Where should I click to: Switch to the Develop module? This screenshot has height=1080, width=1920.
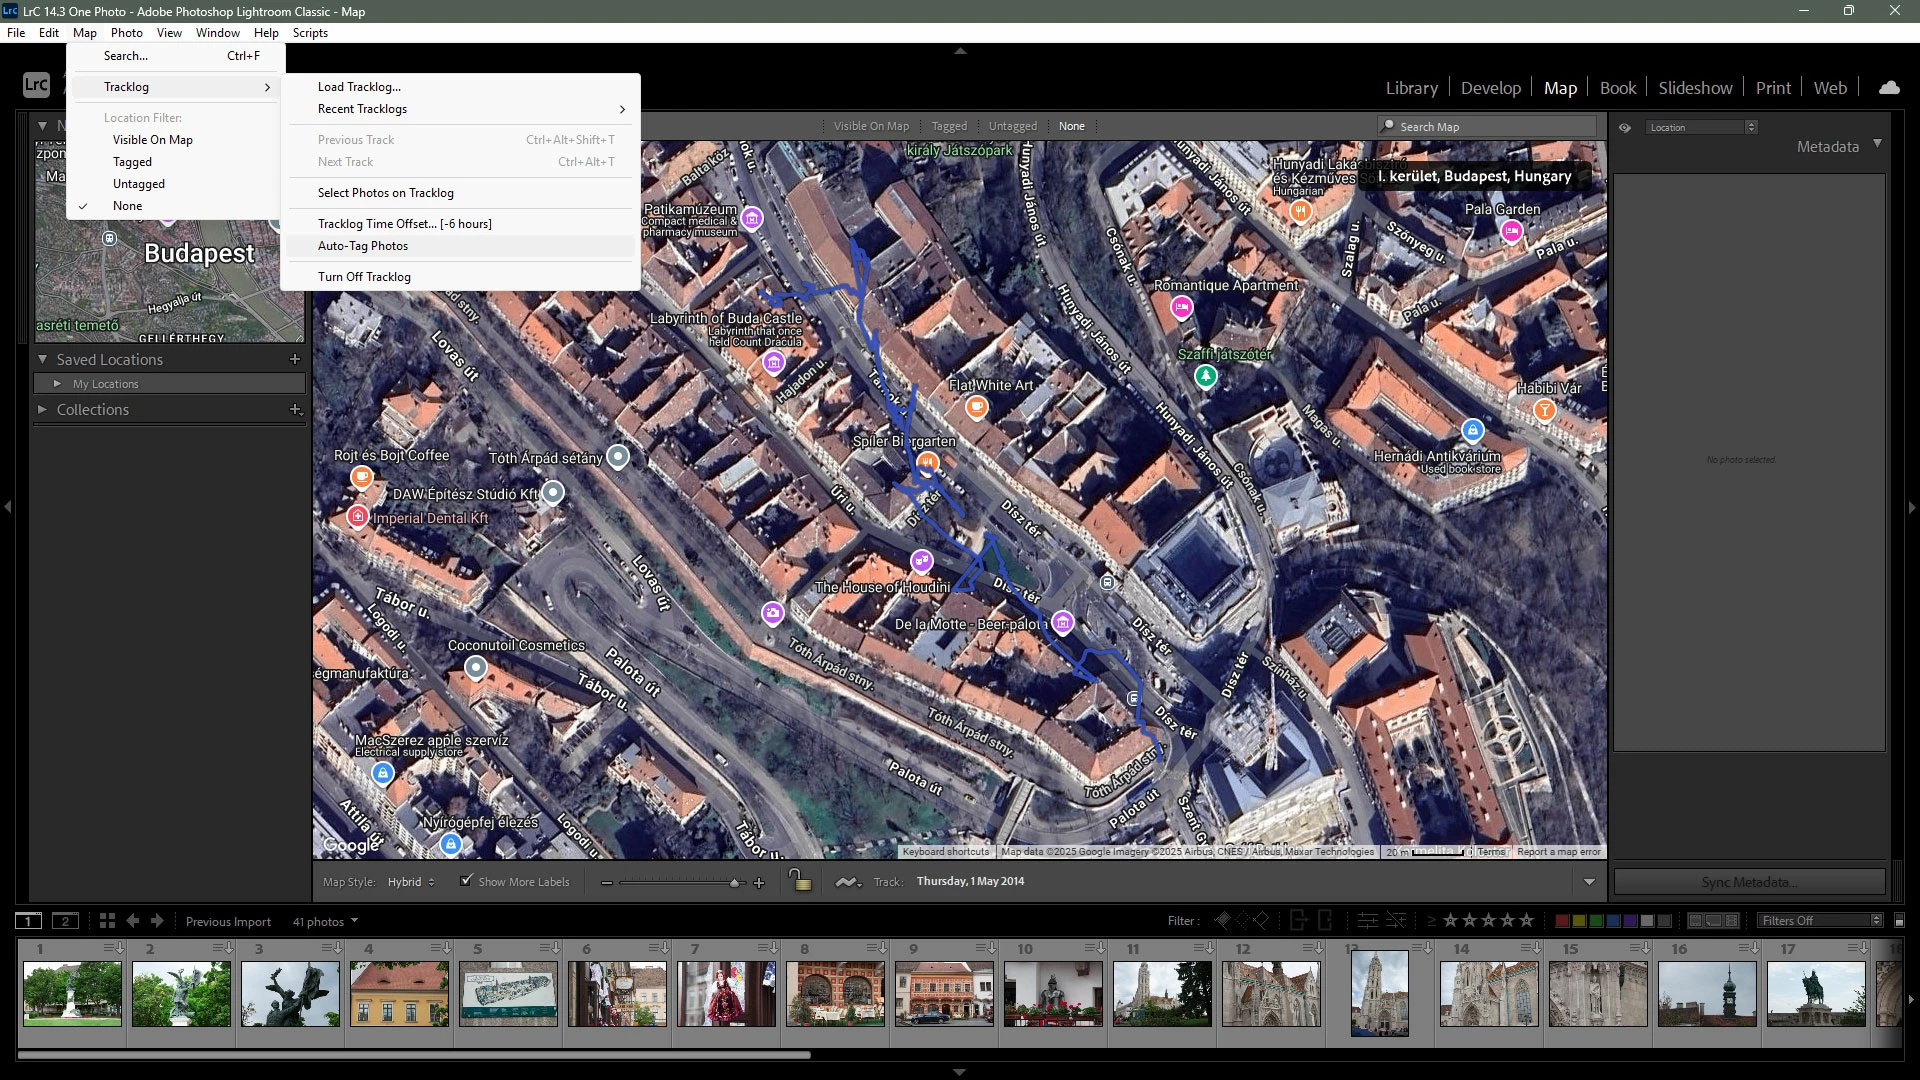click(x=1490, y=88)
